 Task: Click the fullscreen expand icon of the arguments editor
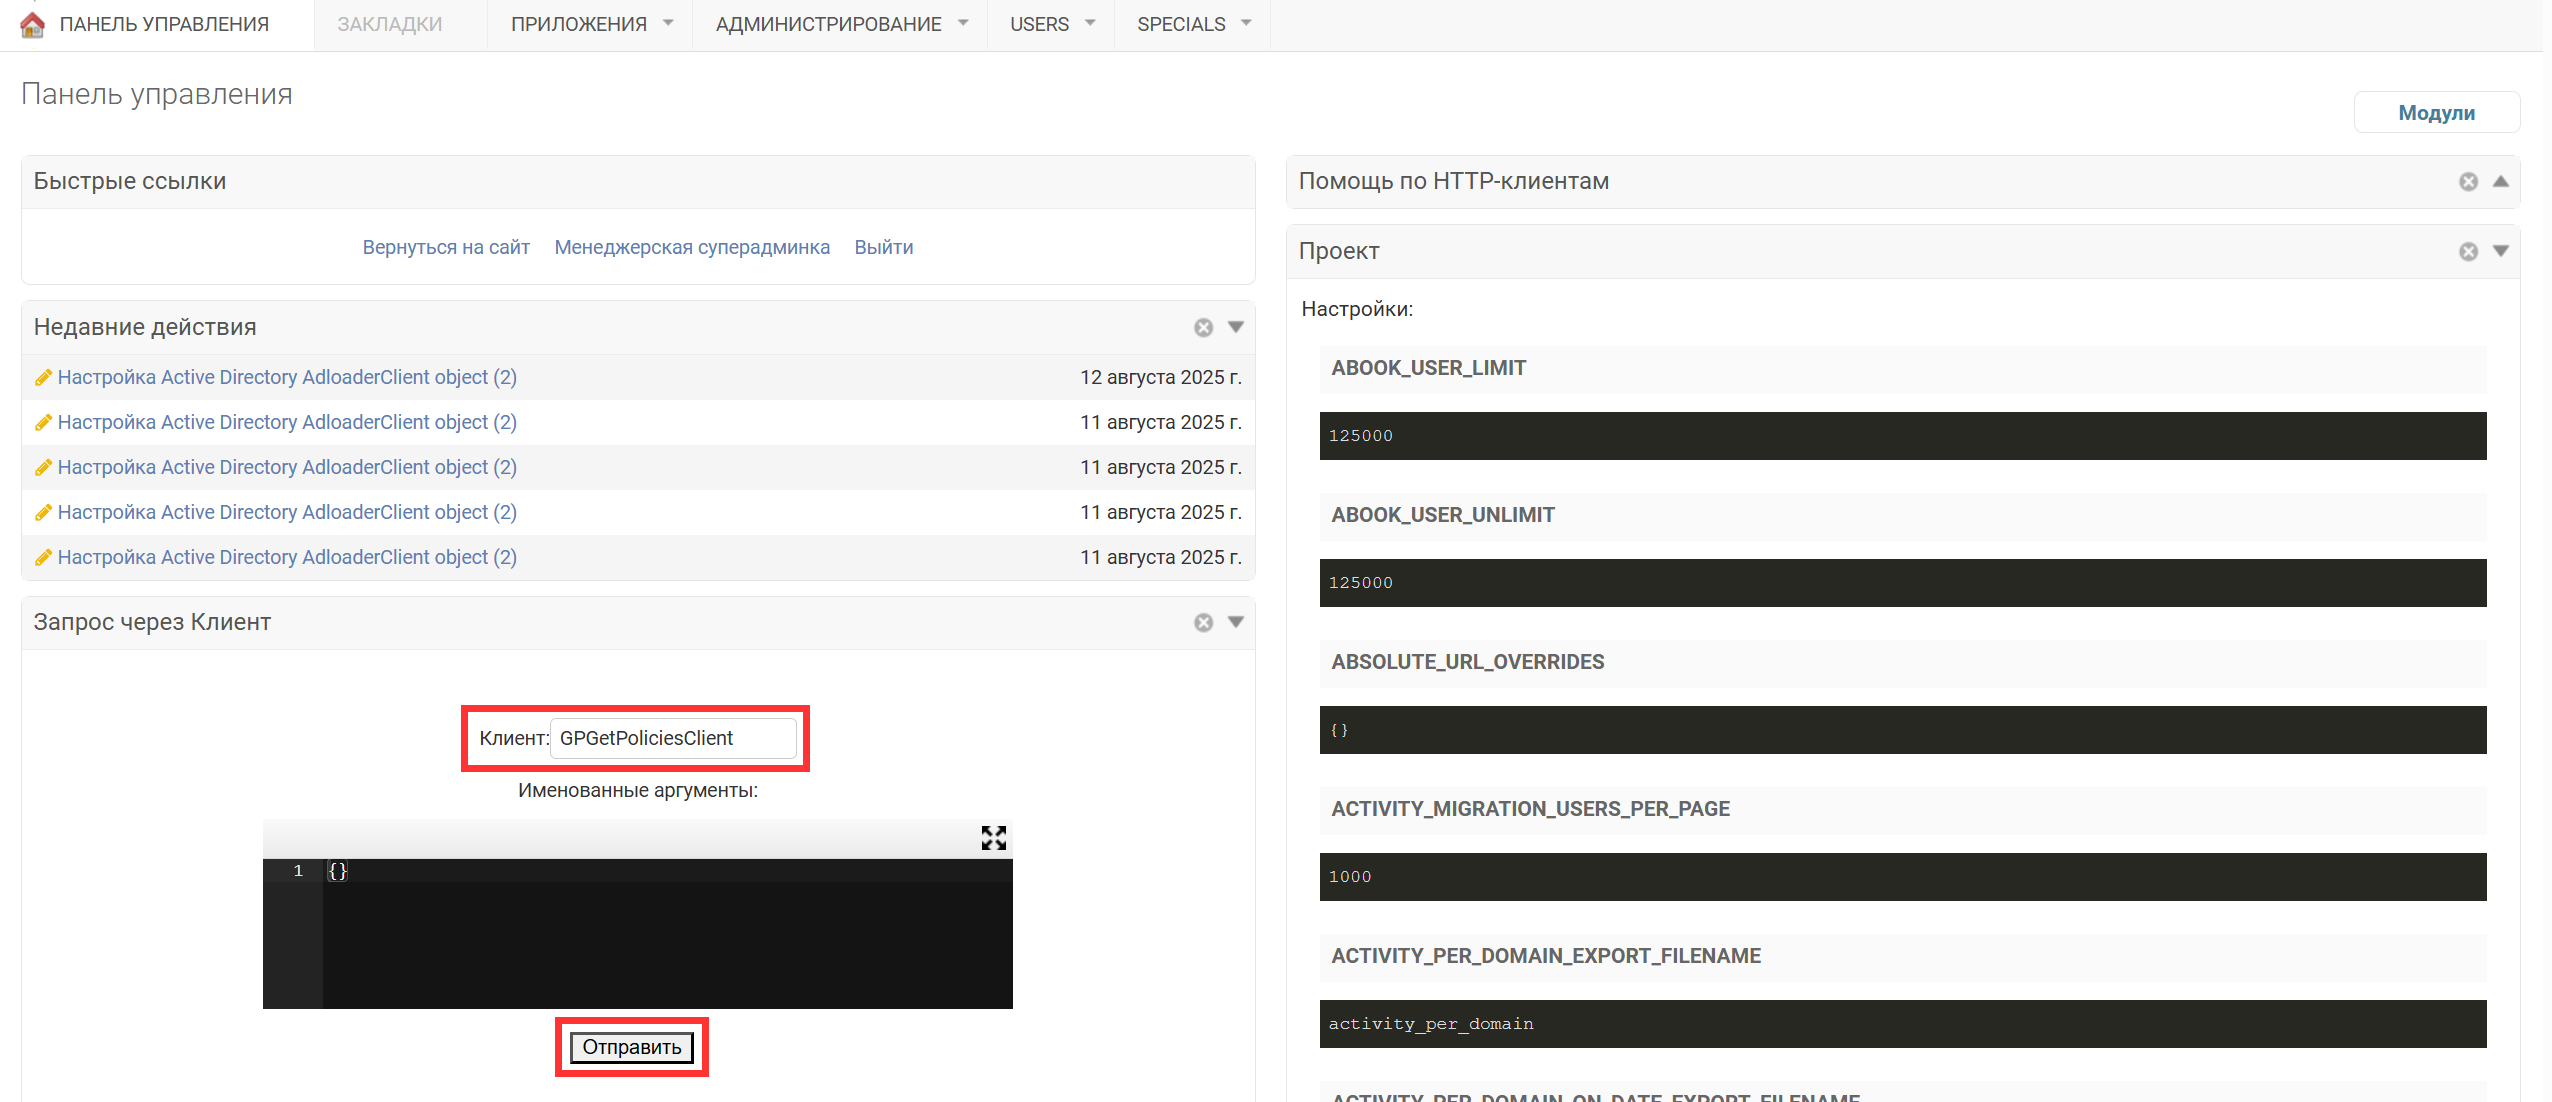point(993,838)
